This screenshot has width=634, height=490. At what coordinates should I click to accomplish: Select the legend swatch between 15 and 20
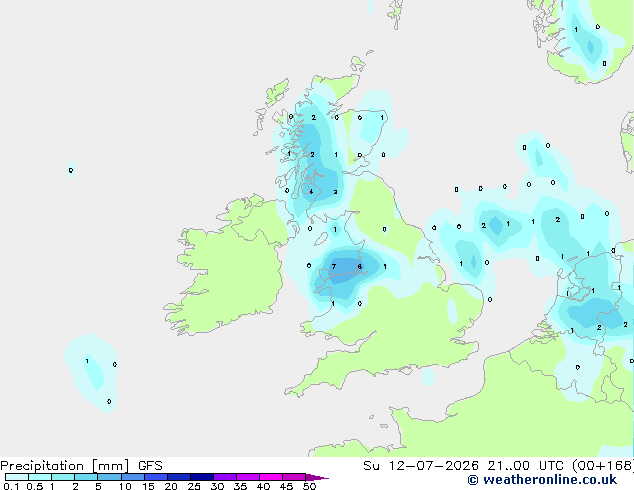(156, 477)
